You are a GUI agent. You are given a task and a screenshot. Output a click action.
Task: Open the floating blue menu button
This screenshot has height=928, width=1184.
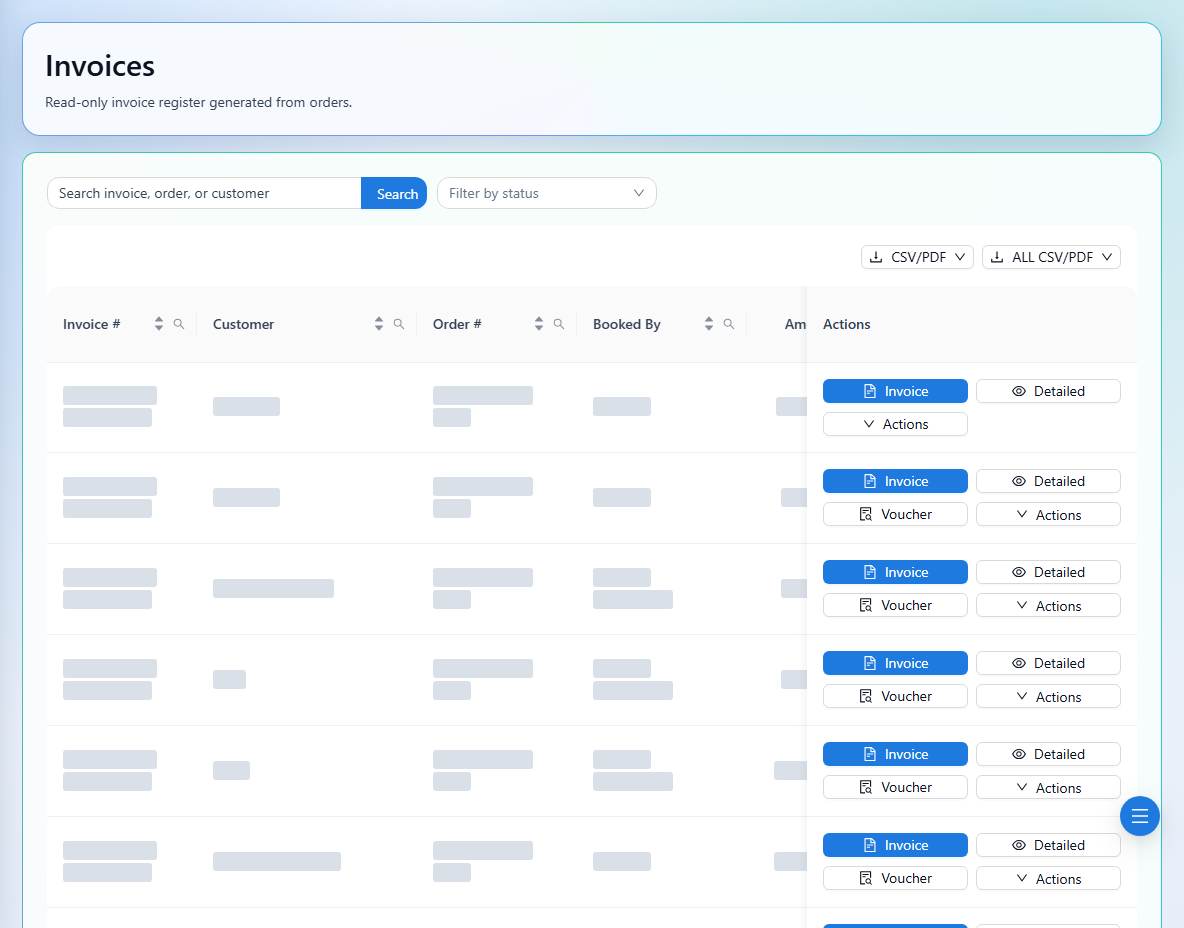click(x=1139, y=815)
